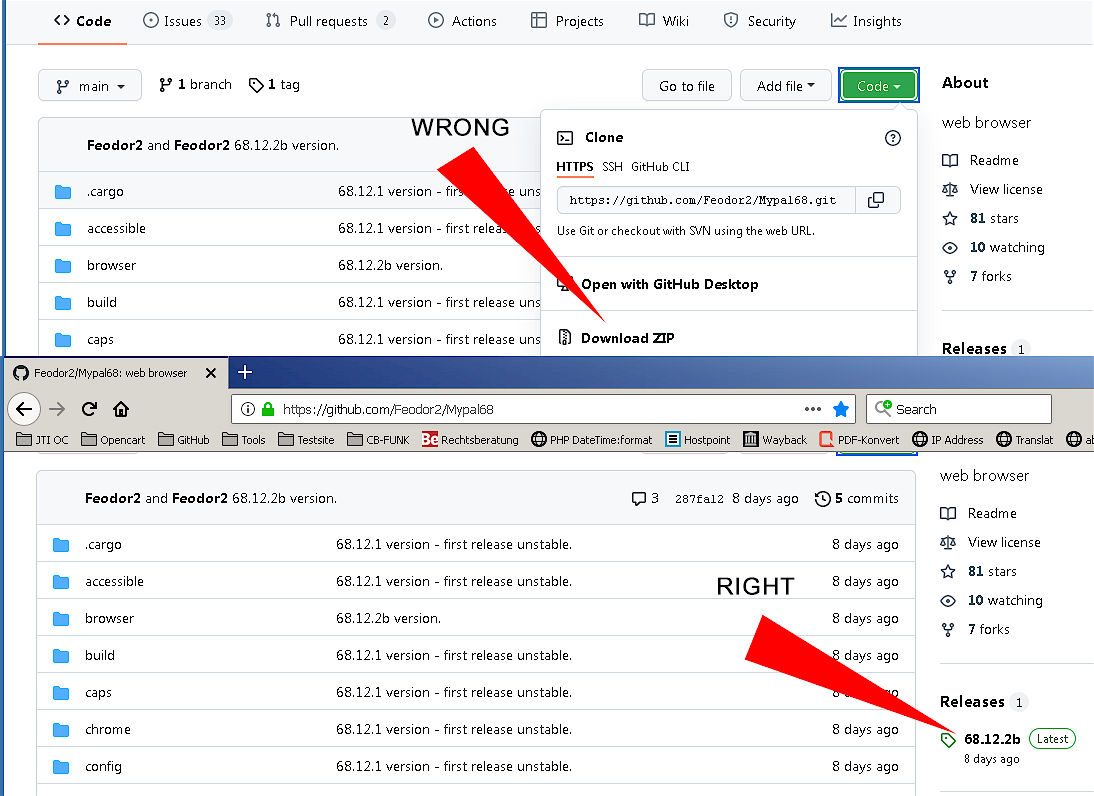Open the Readme link in top About panel
1094x796 pixels.
pyautogui.click(x=980, y=160)
